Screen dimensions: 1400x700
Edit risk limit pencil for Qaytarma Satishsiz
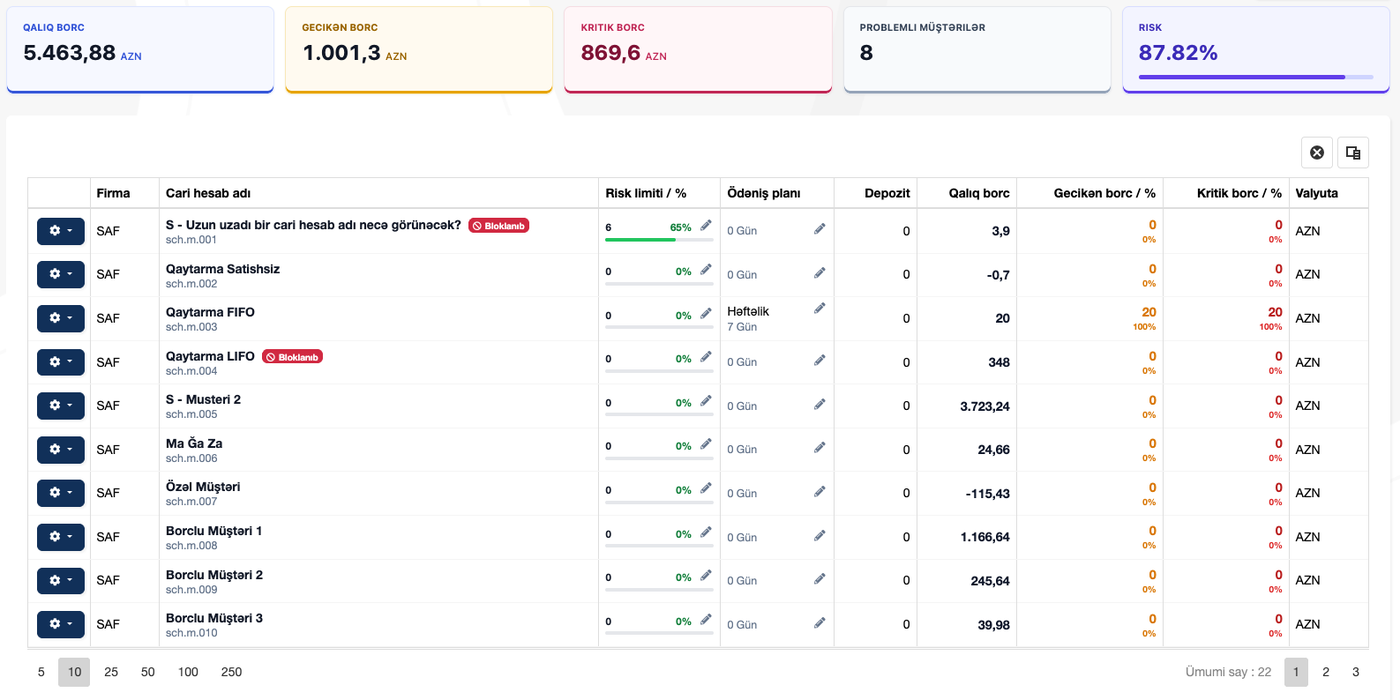pos(706,270)
